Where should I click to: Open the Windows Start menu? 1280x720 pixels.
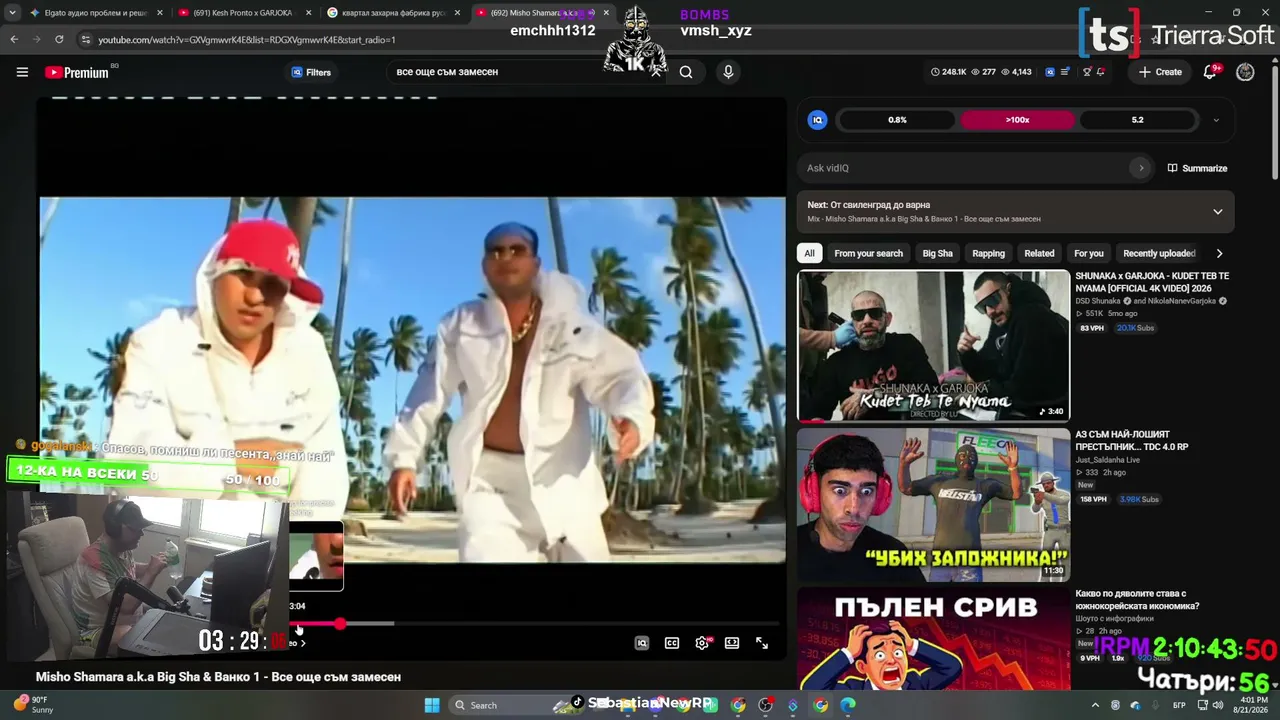(x=432, y=705)
